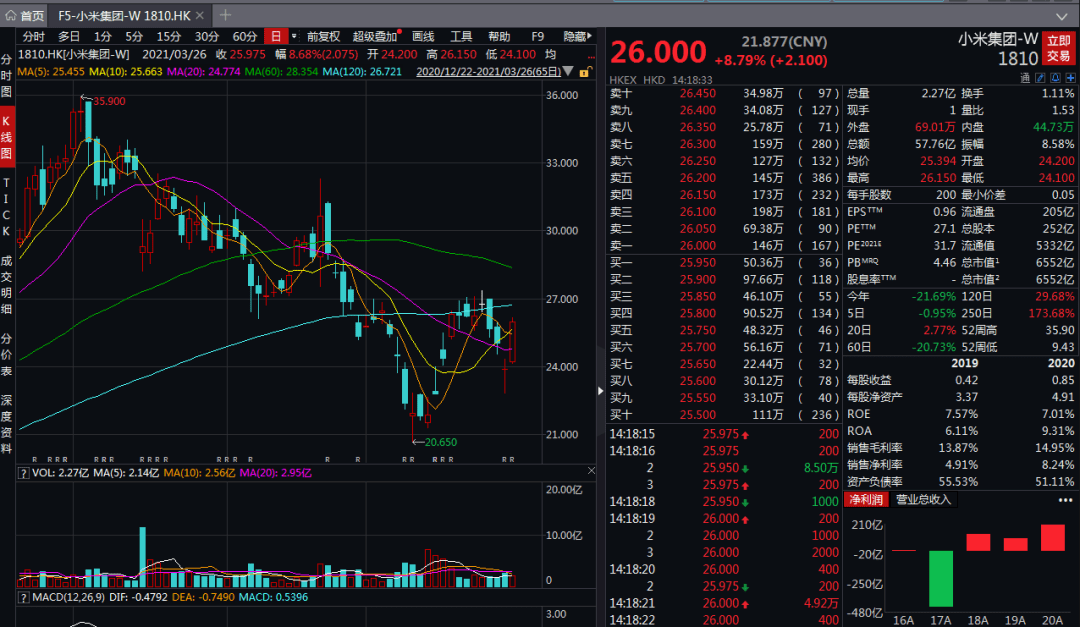Select the 1分 period

[103, 37]
